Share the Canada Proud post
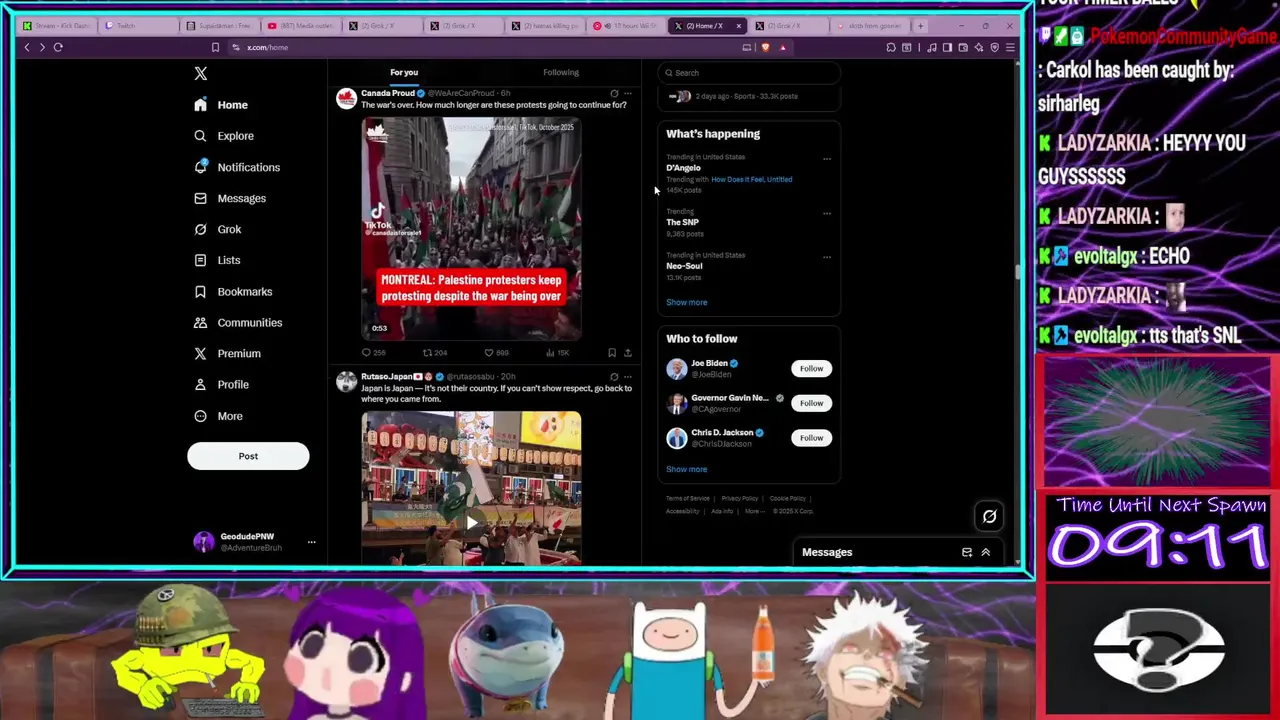1280x720 pixels. coord(628,353)
